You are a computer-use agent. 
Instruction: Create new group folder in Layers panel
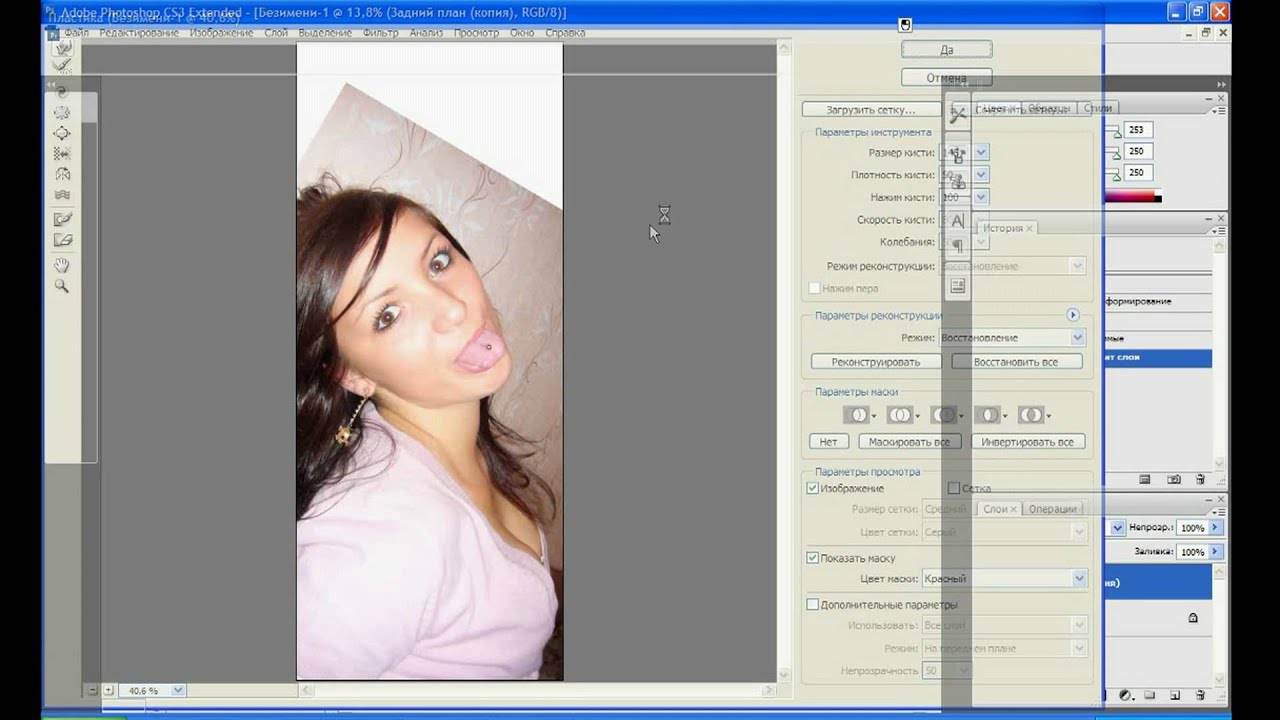coord(1150,695)
